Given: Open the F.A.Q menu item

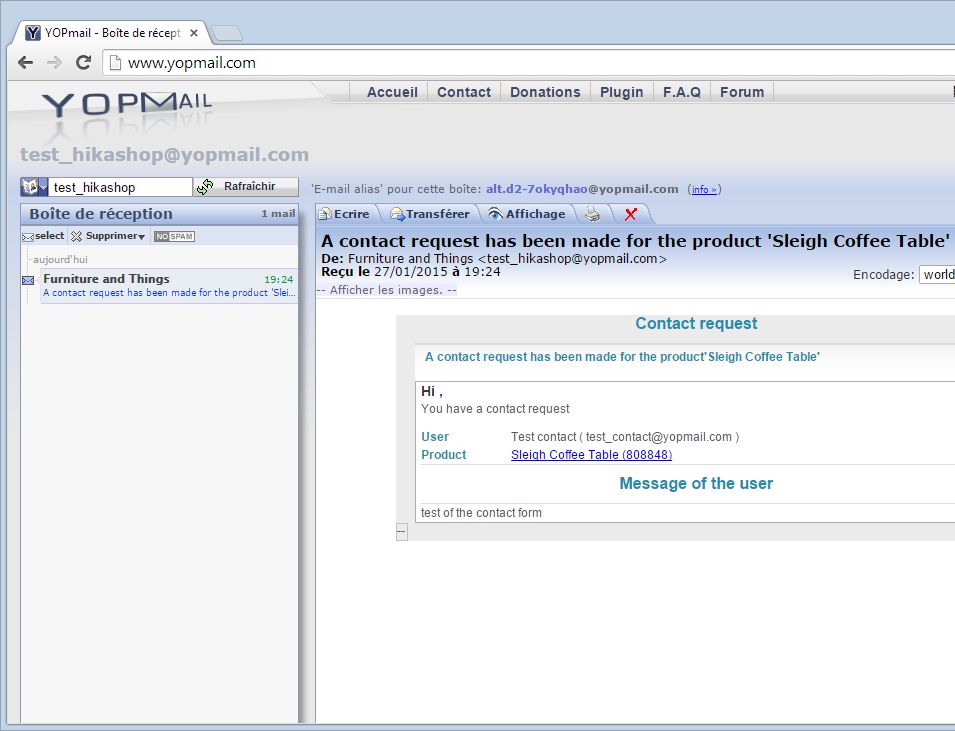Looking at the screenshot, I should 682,92.
